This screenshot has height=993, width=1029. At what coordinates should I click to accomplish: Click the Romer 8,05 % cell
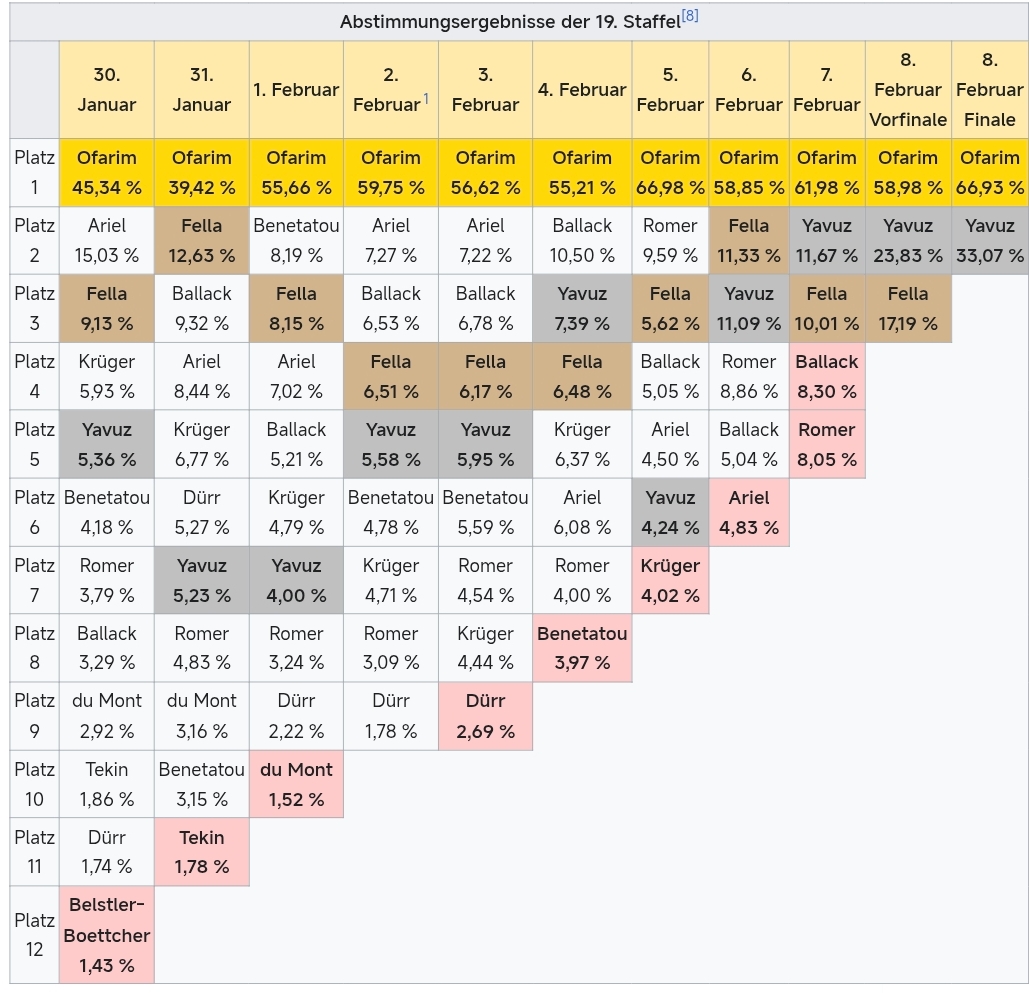pos(827,444)
